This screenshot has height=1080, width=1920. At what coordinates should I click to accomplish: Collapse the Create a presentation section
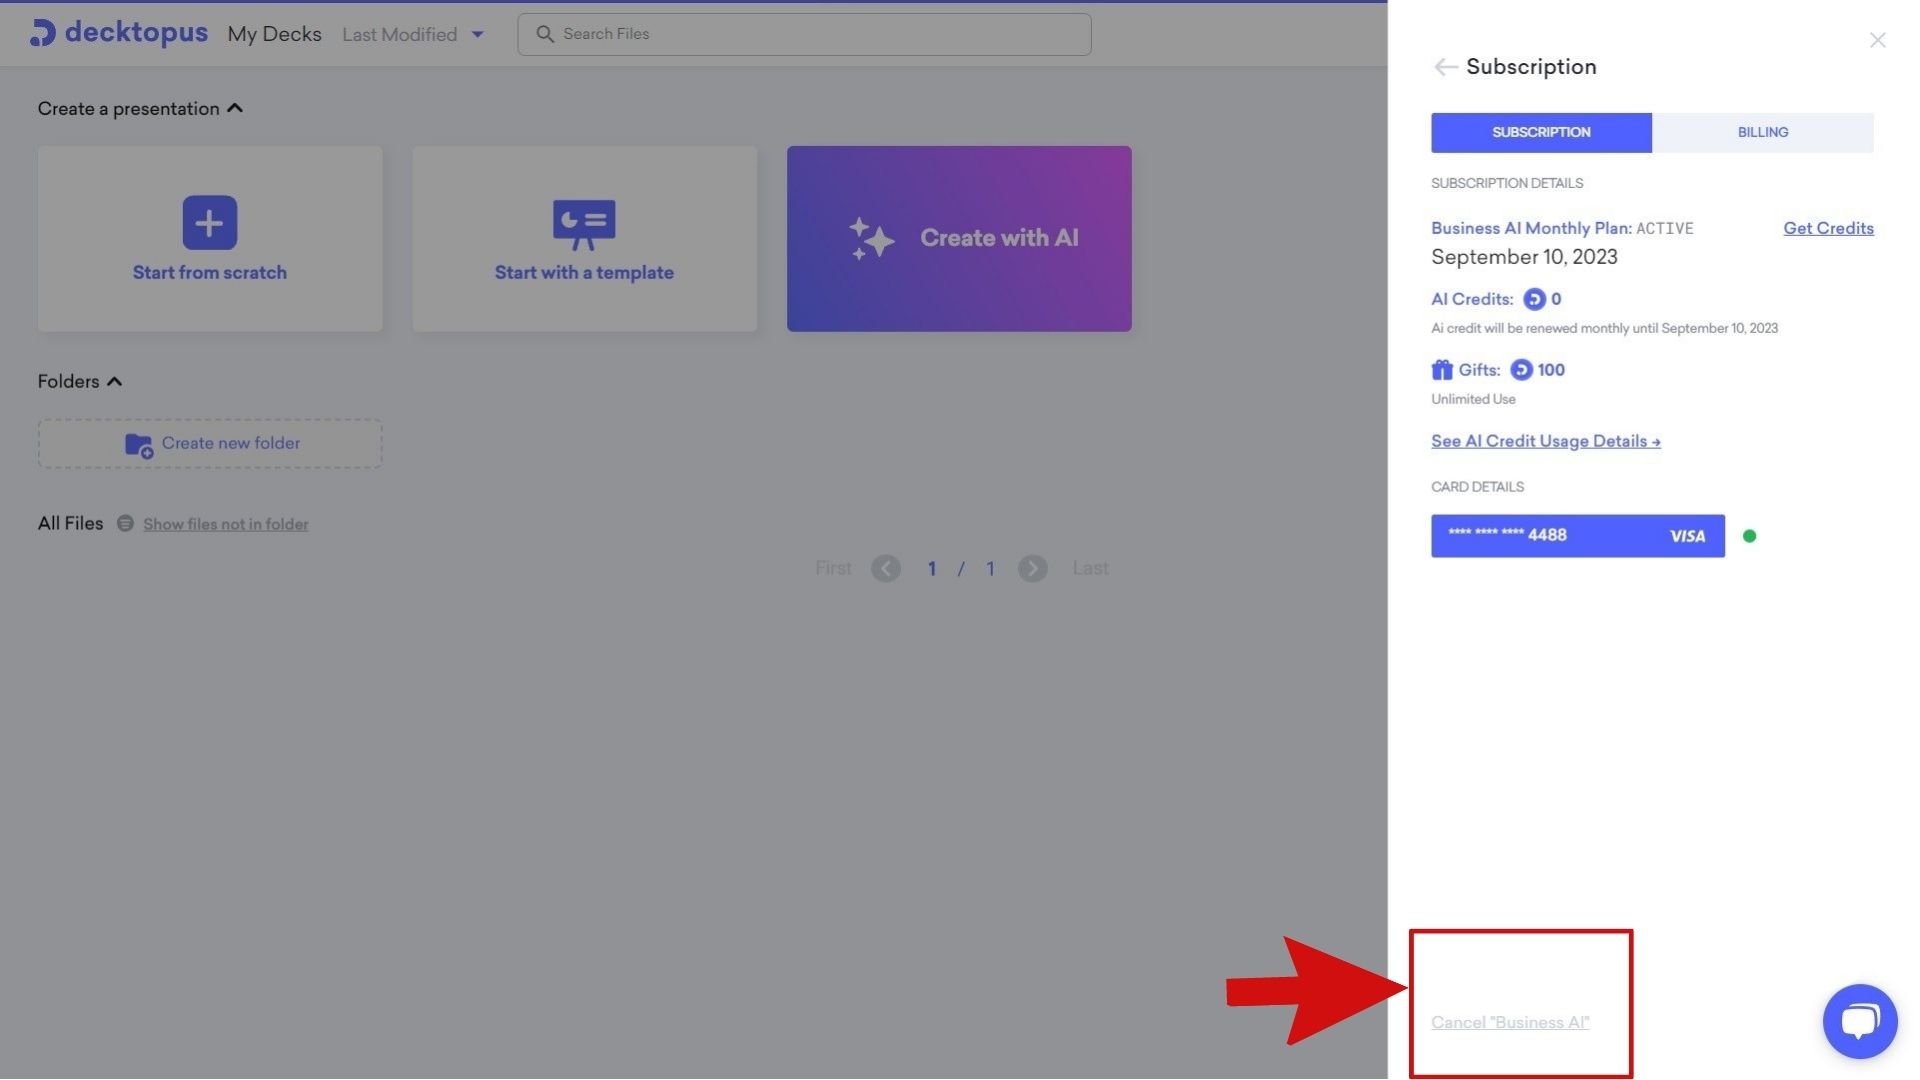pos(235,108)
